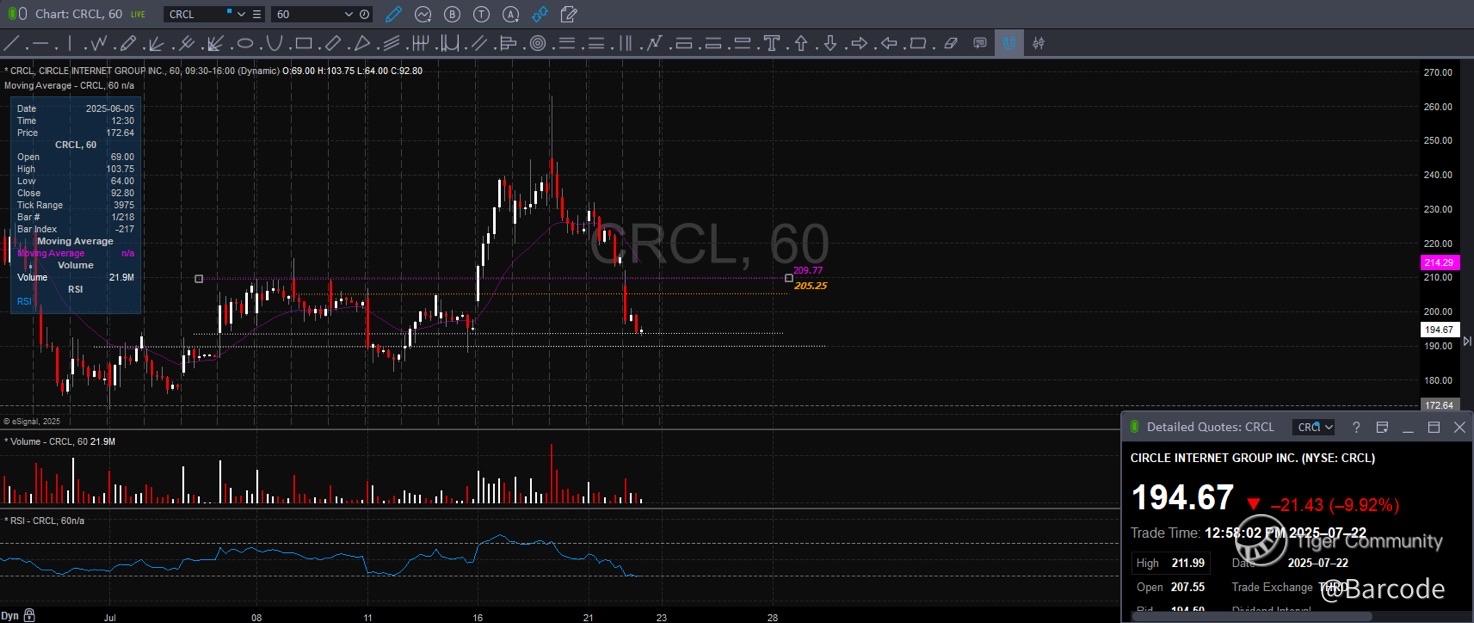Click the 205.25 orange line label
The width and height of the screenshot is (1474, 623).
(811, 286)
